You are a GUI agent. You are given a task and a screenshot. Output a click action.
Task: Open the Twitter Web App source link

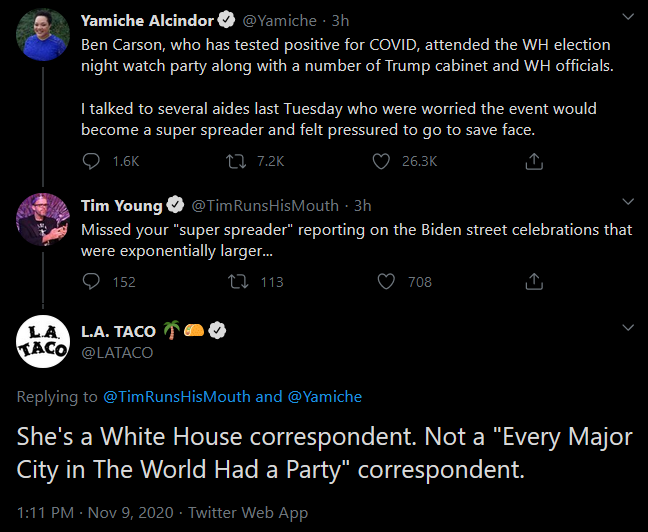(248, 513)
